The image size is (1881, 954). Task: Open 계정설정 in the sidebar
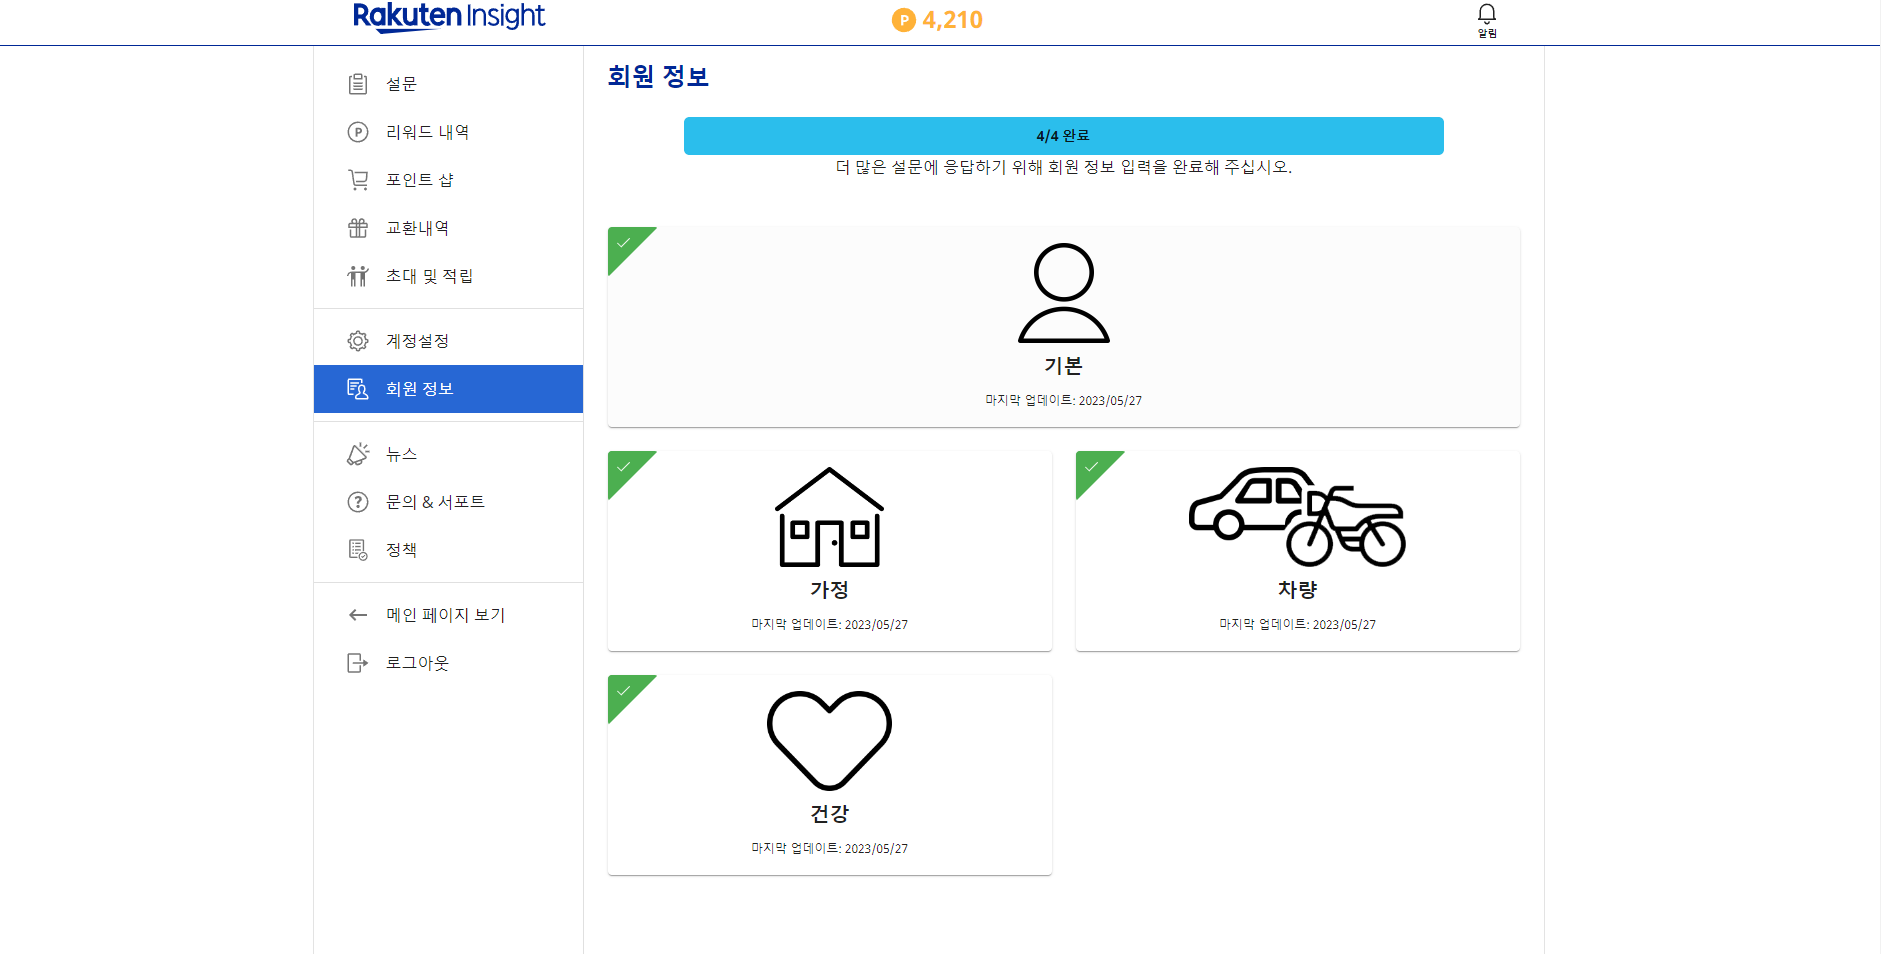coord(448,341)
